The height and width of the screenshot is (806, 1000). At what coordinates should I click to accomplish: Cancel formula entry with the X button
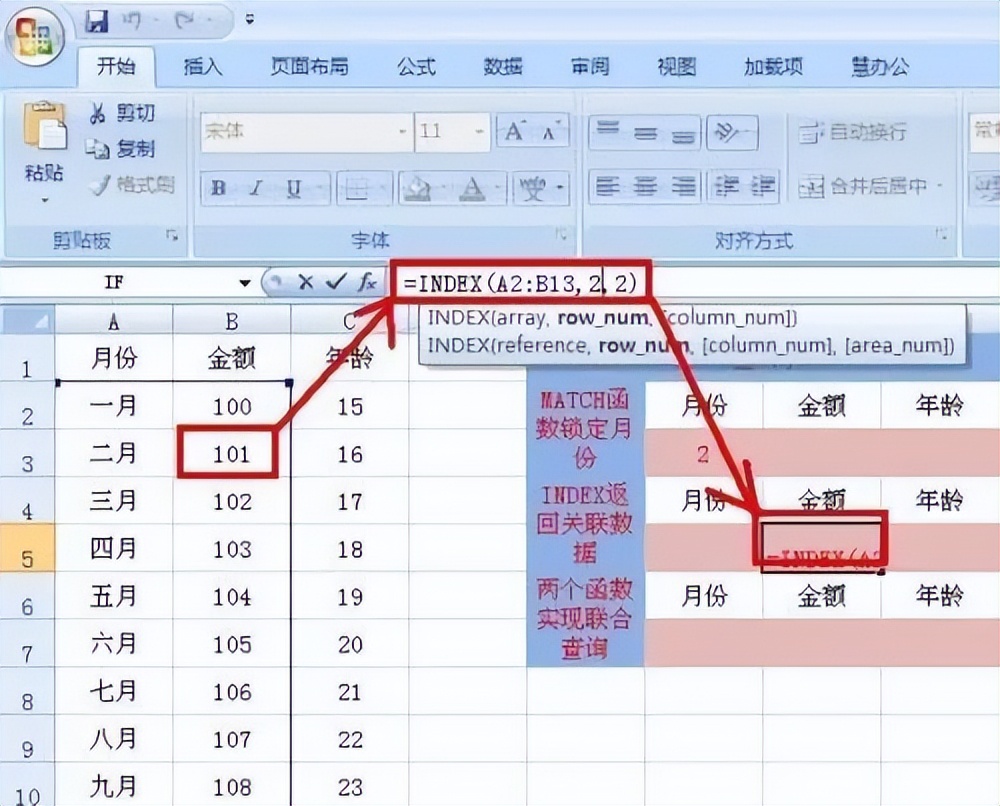[x=306, y=282]
